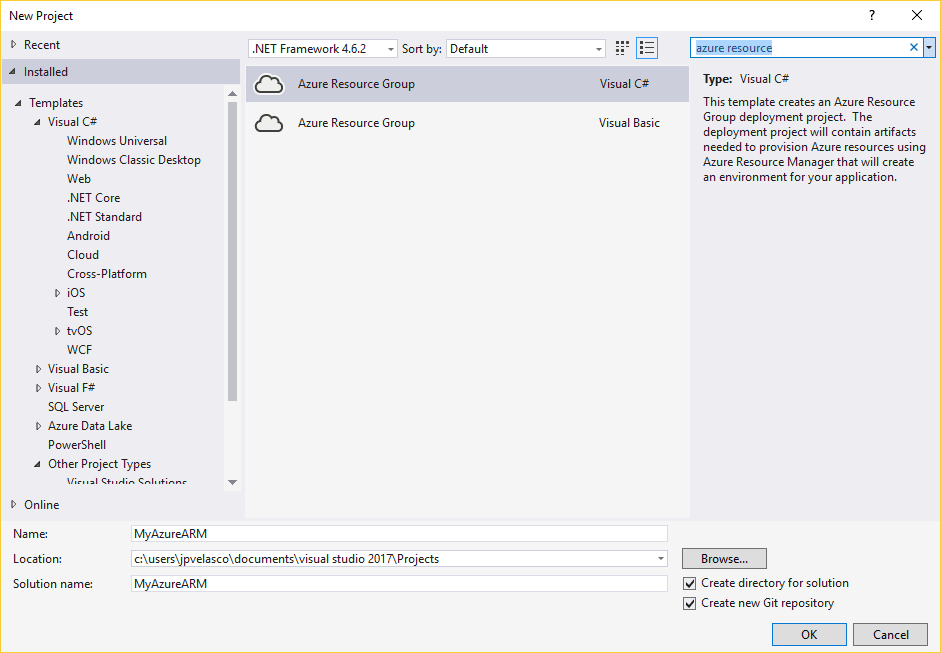941x653 pixels.
Task: Toggle Create directory for solution checkbox
Action: click(x=690, y=583)
